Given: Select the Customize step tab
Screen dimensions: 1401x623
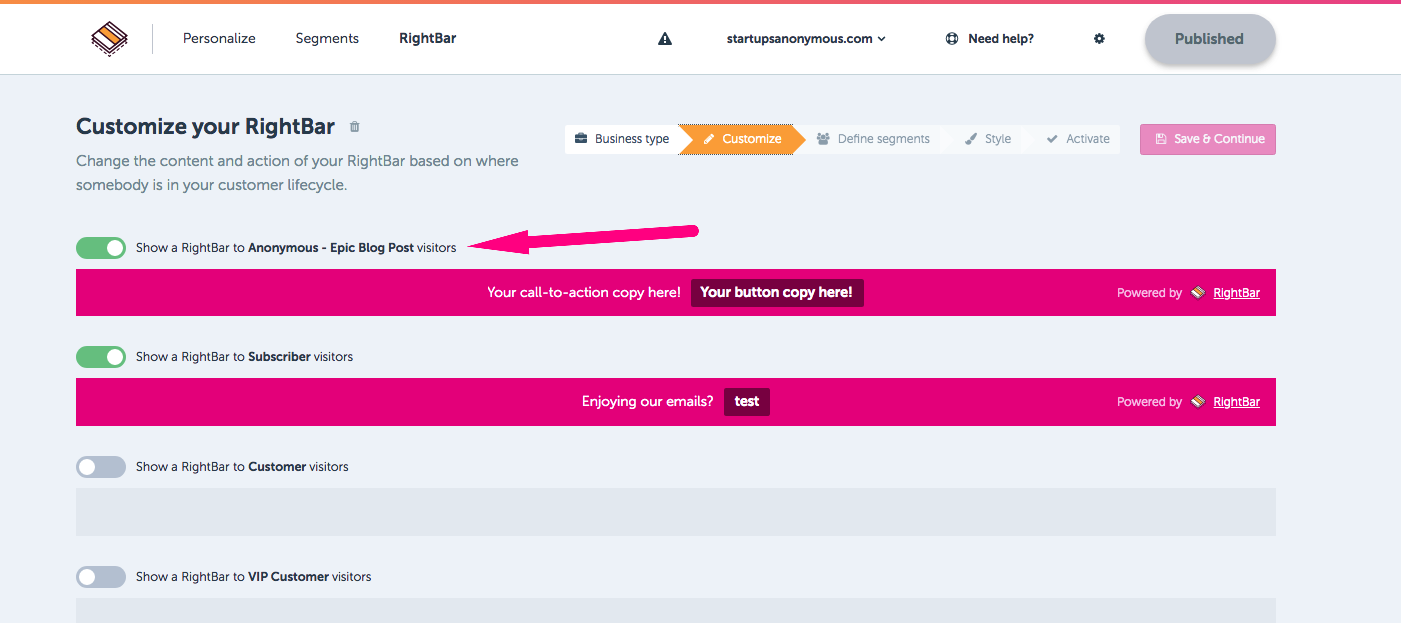Looking at the screenshot, I should point(742,139).
